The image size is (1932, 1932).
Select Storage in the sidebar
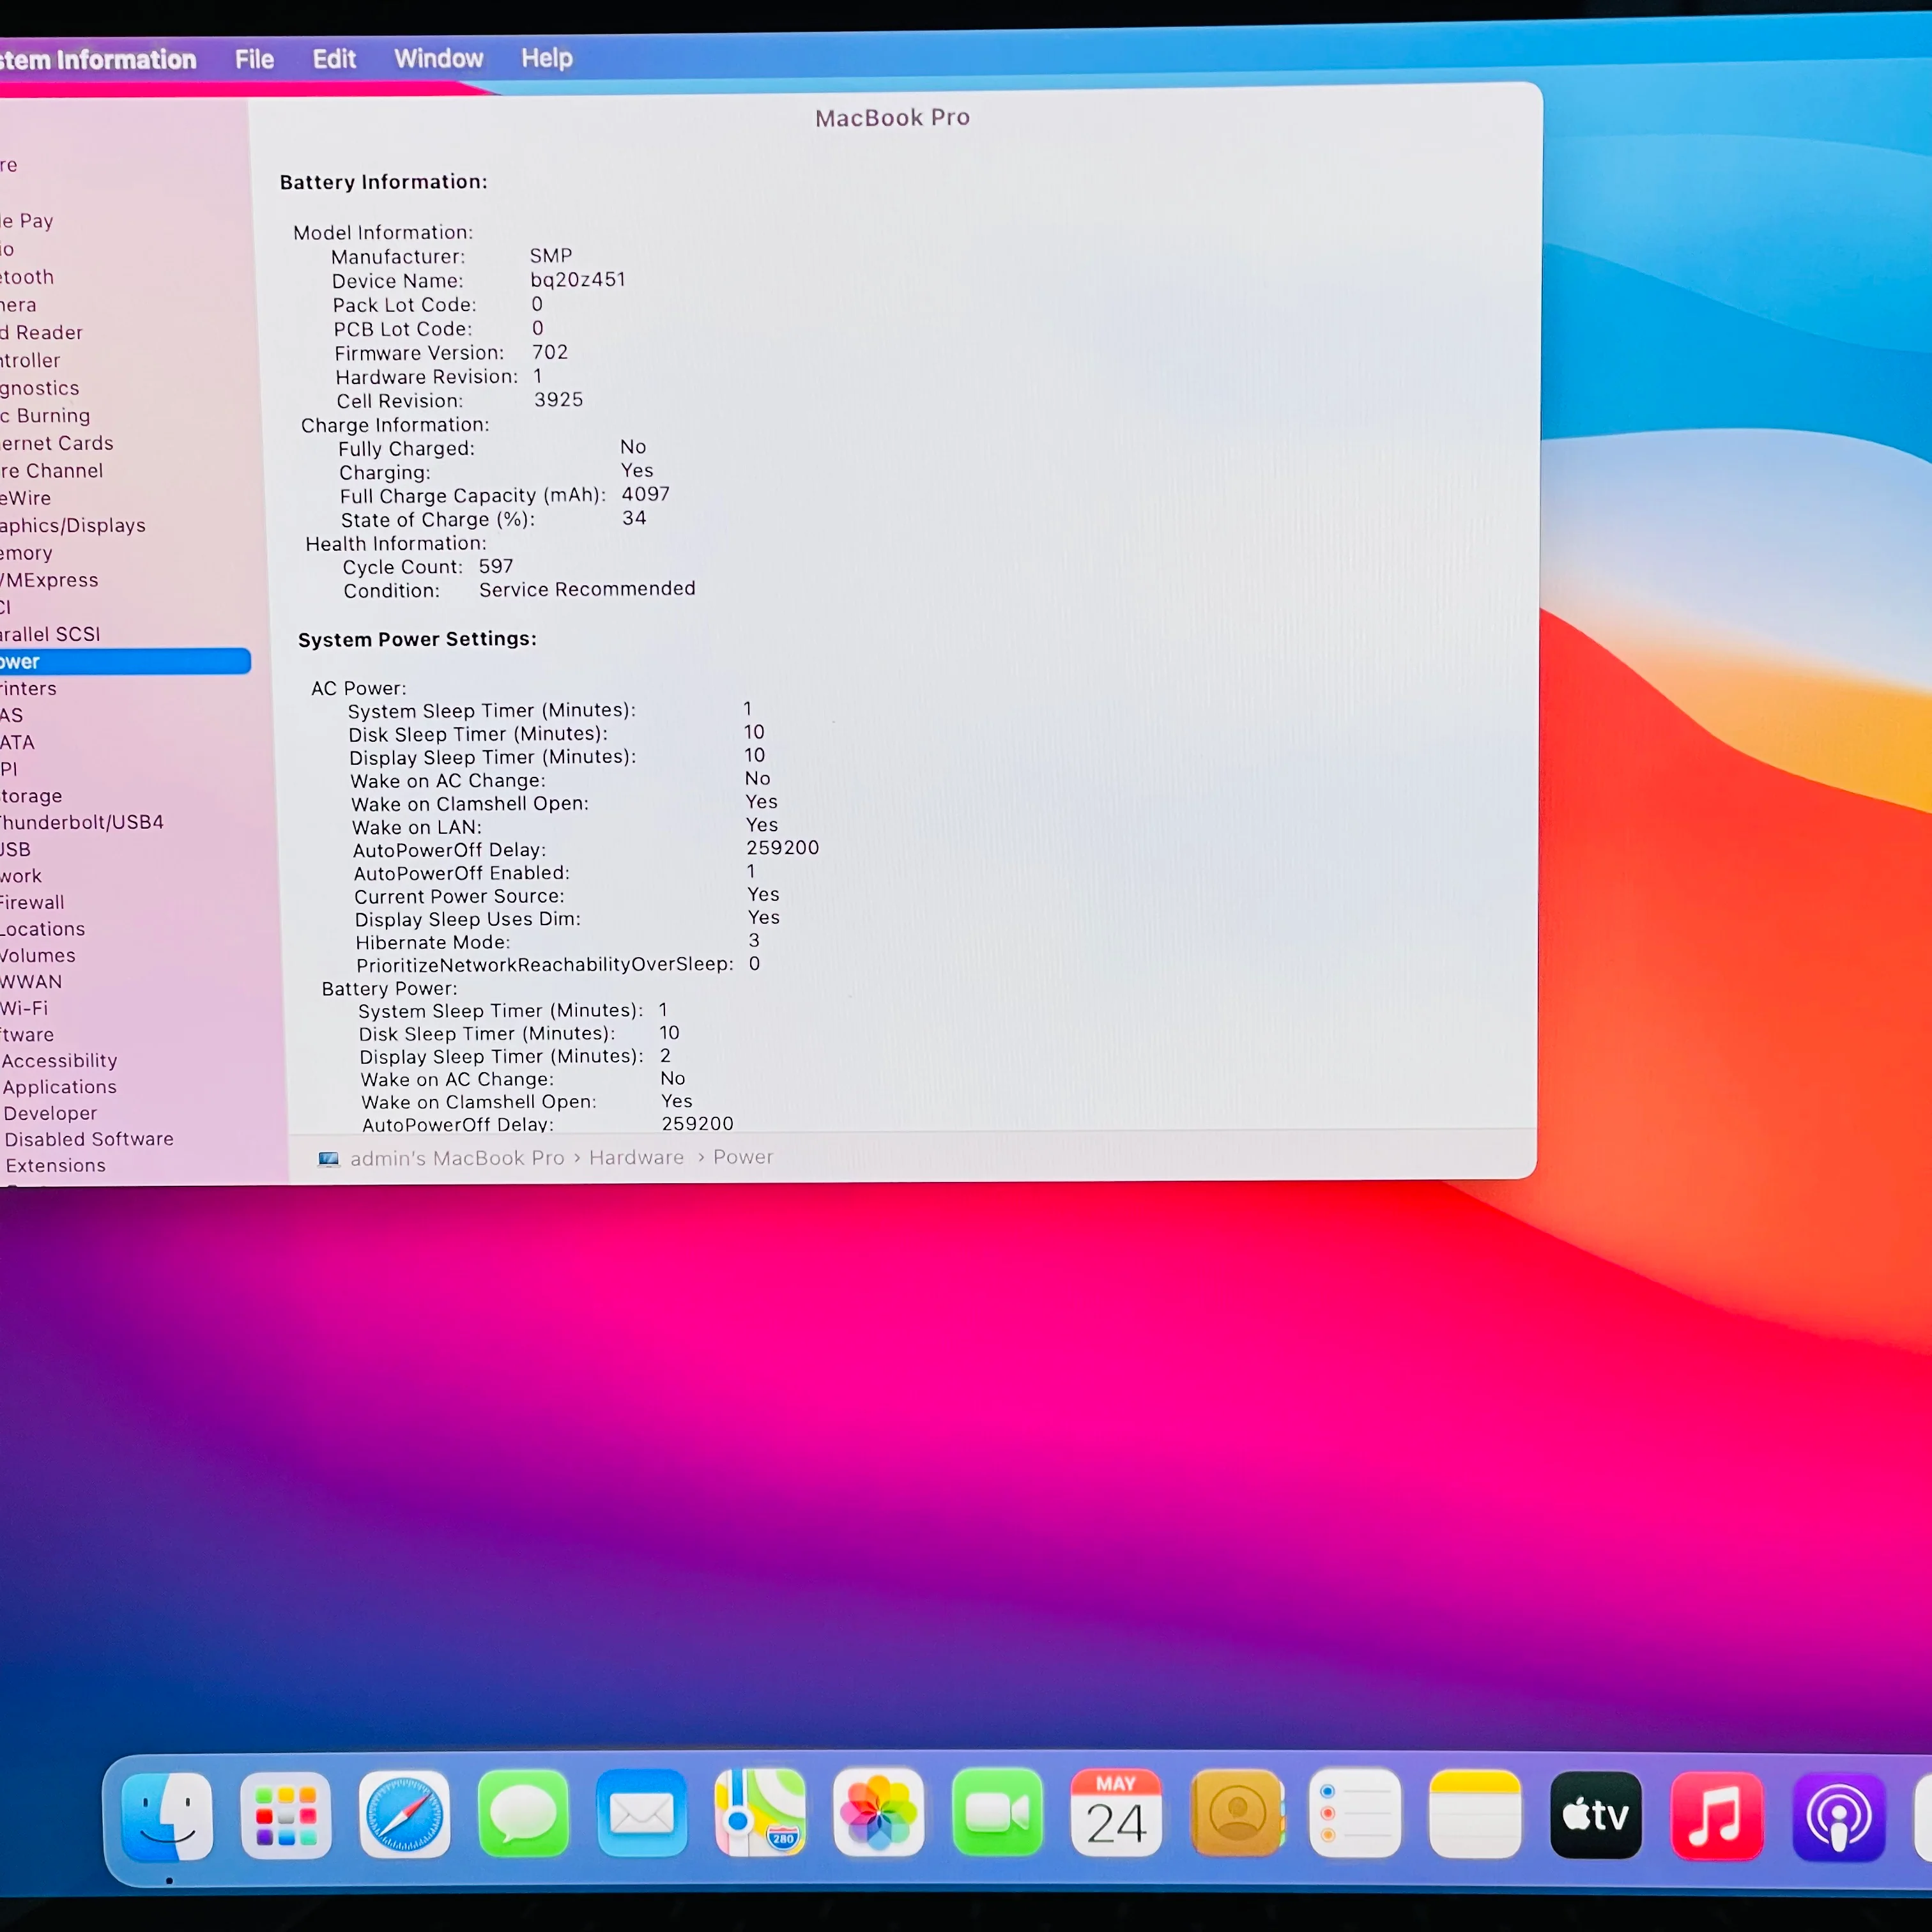pyautogui.click(x=31, y=796)
